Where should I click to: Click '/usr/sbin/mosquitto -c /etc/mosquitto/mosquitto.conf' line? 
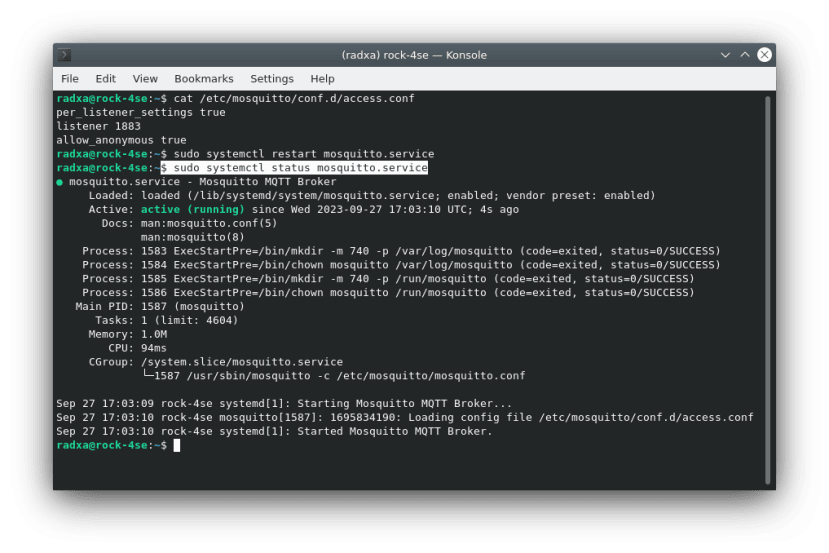(356, 376)
